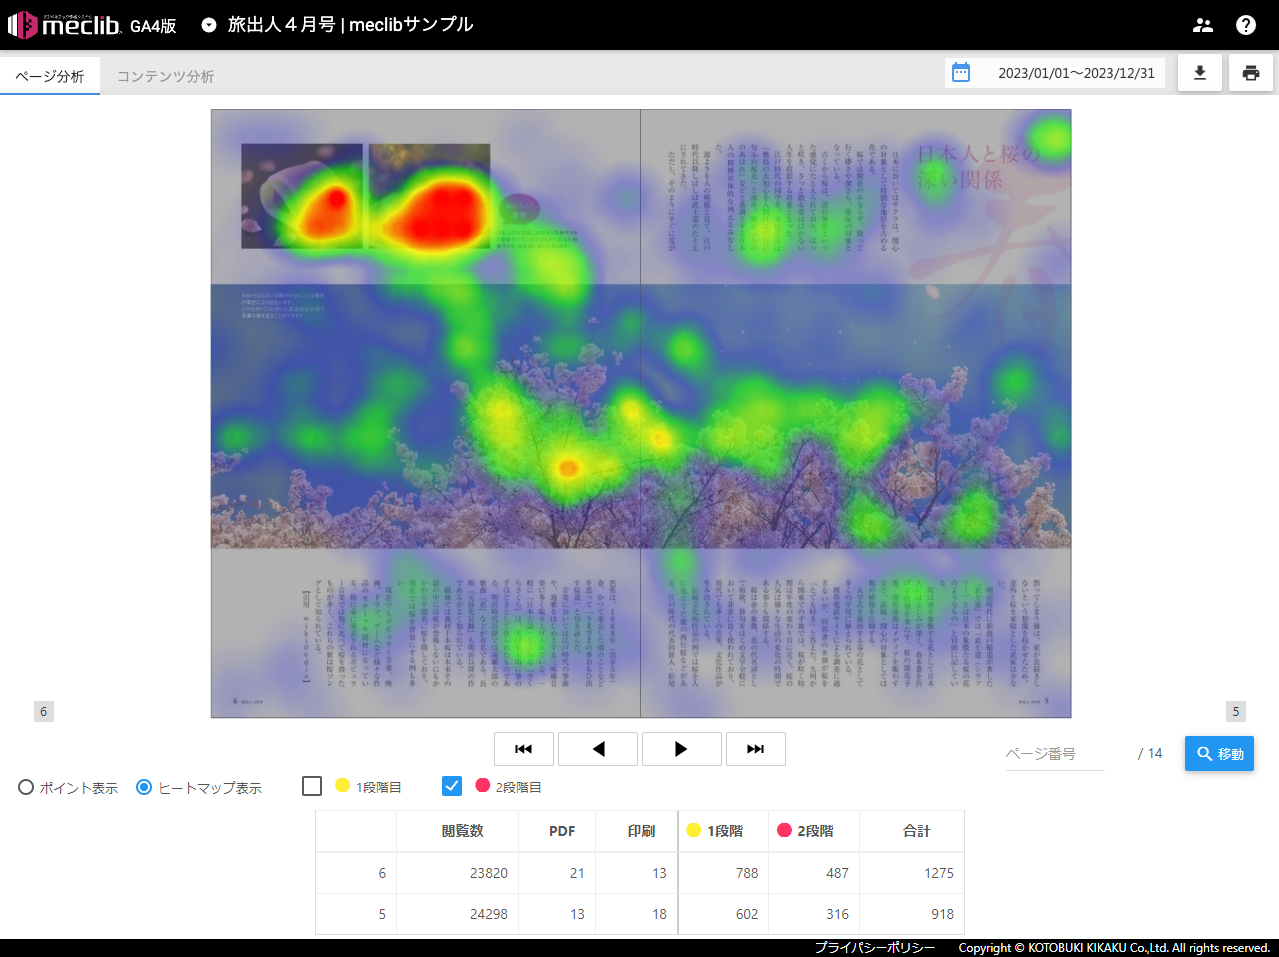Go to the next page arrow
The image size is (1279, 957).
(681, 749)
